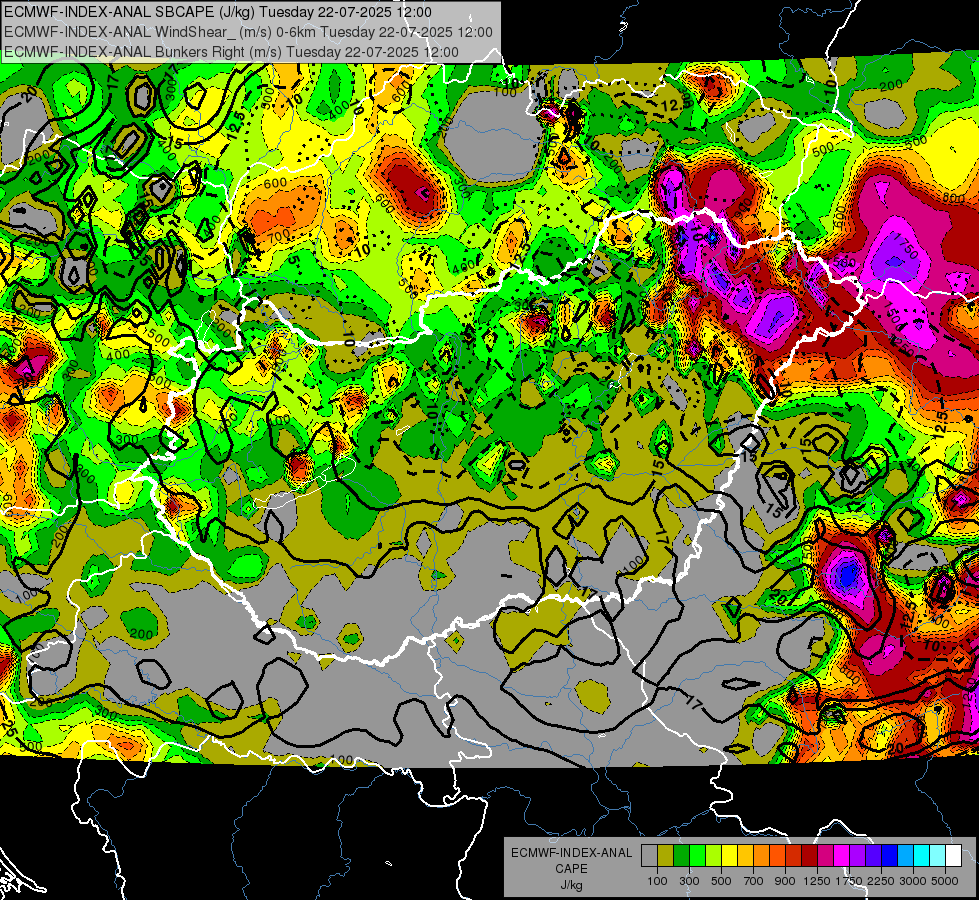Select the gray swatch in CAPE legend
The image size is (979, 900).
tap(649, 855)
